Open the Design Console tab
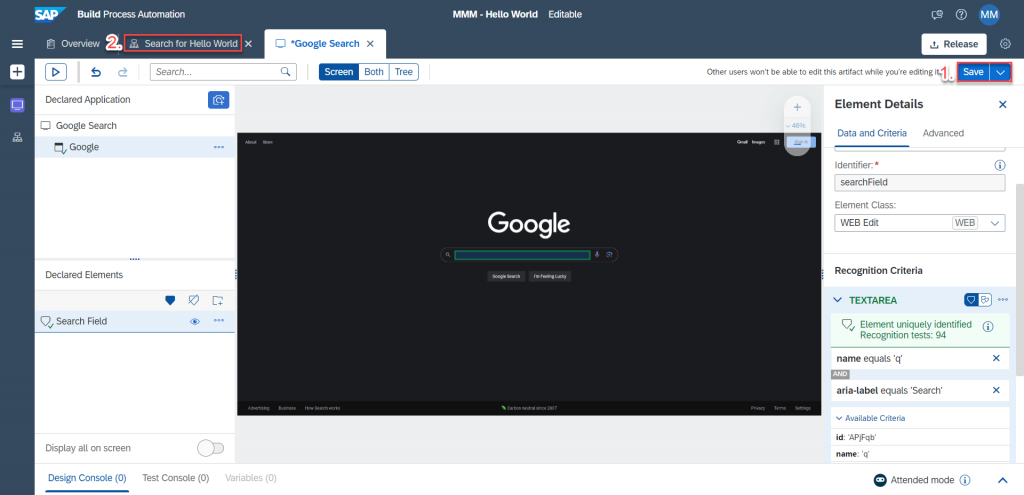1024x495 pixels. pos(87,479)
